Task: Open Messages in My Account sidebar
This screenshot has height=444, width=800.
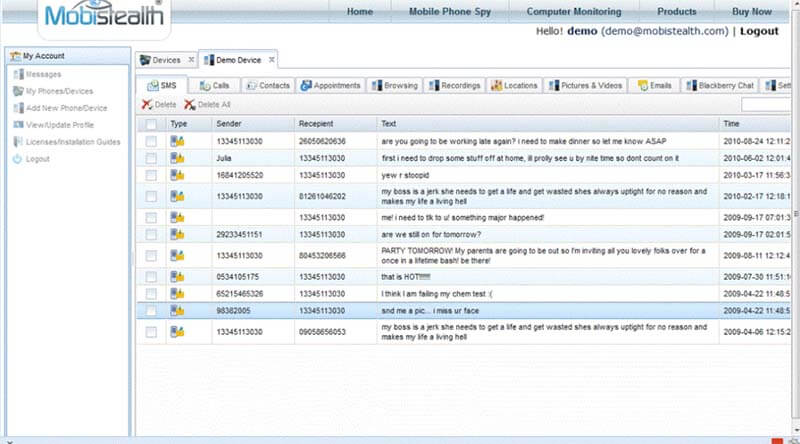Action: tap(43, 75)
